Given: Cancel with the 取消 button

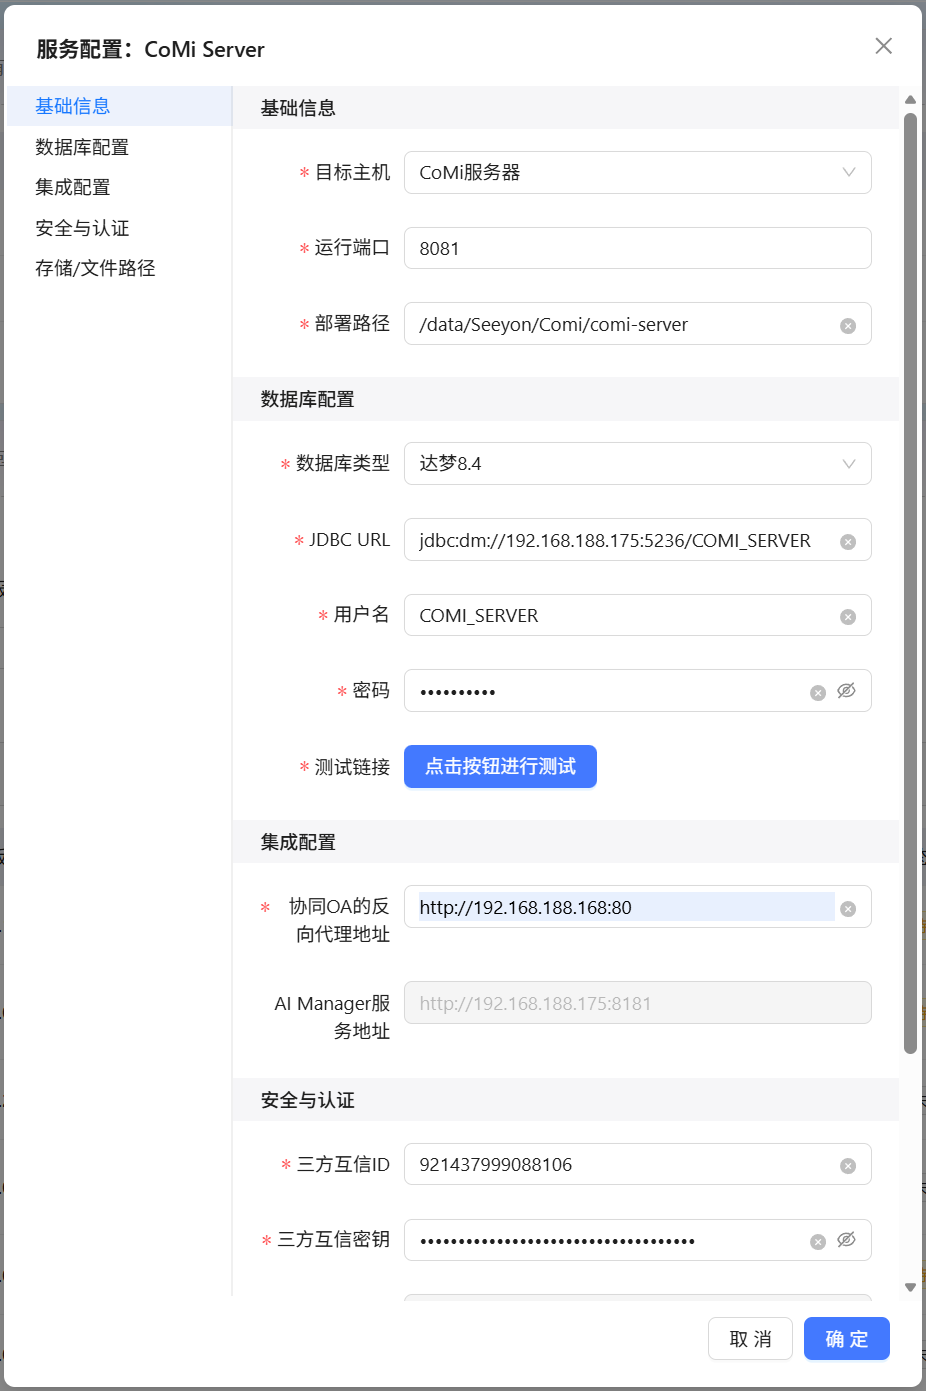Looking at the screenshot, I should point(750,1339).
